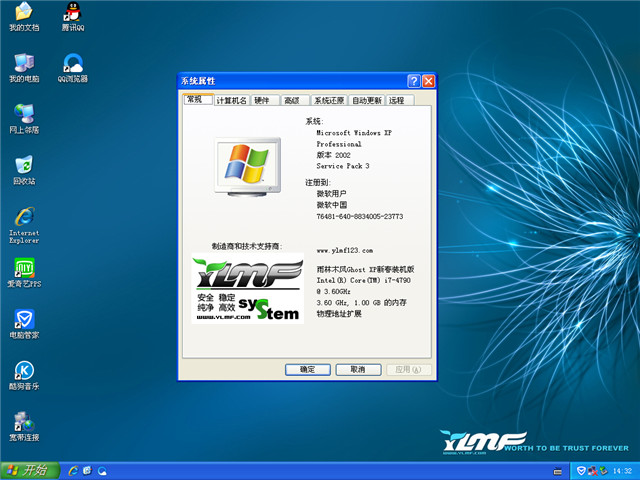Click the greyed 应用(A) button
This screenshot has height=480, width=640.
[409, 369]
